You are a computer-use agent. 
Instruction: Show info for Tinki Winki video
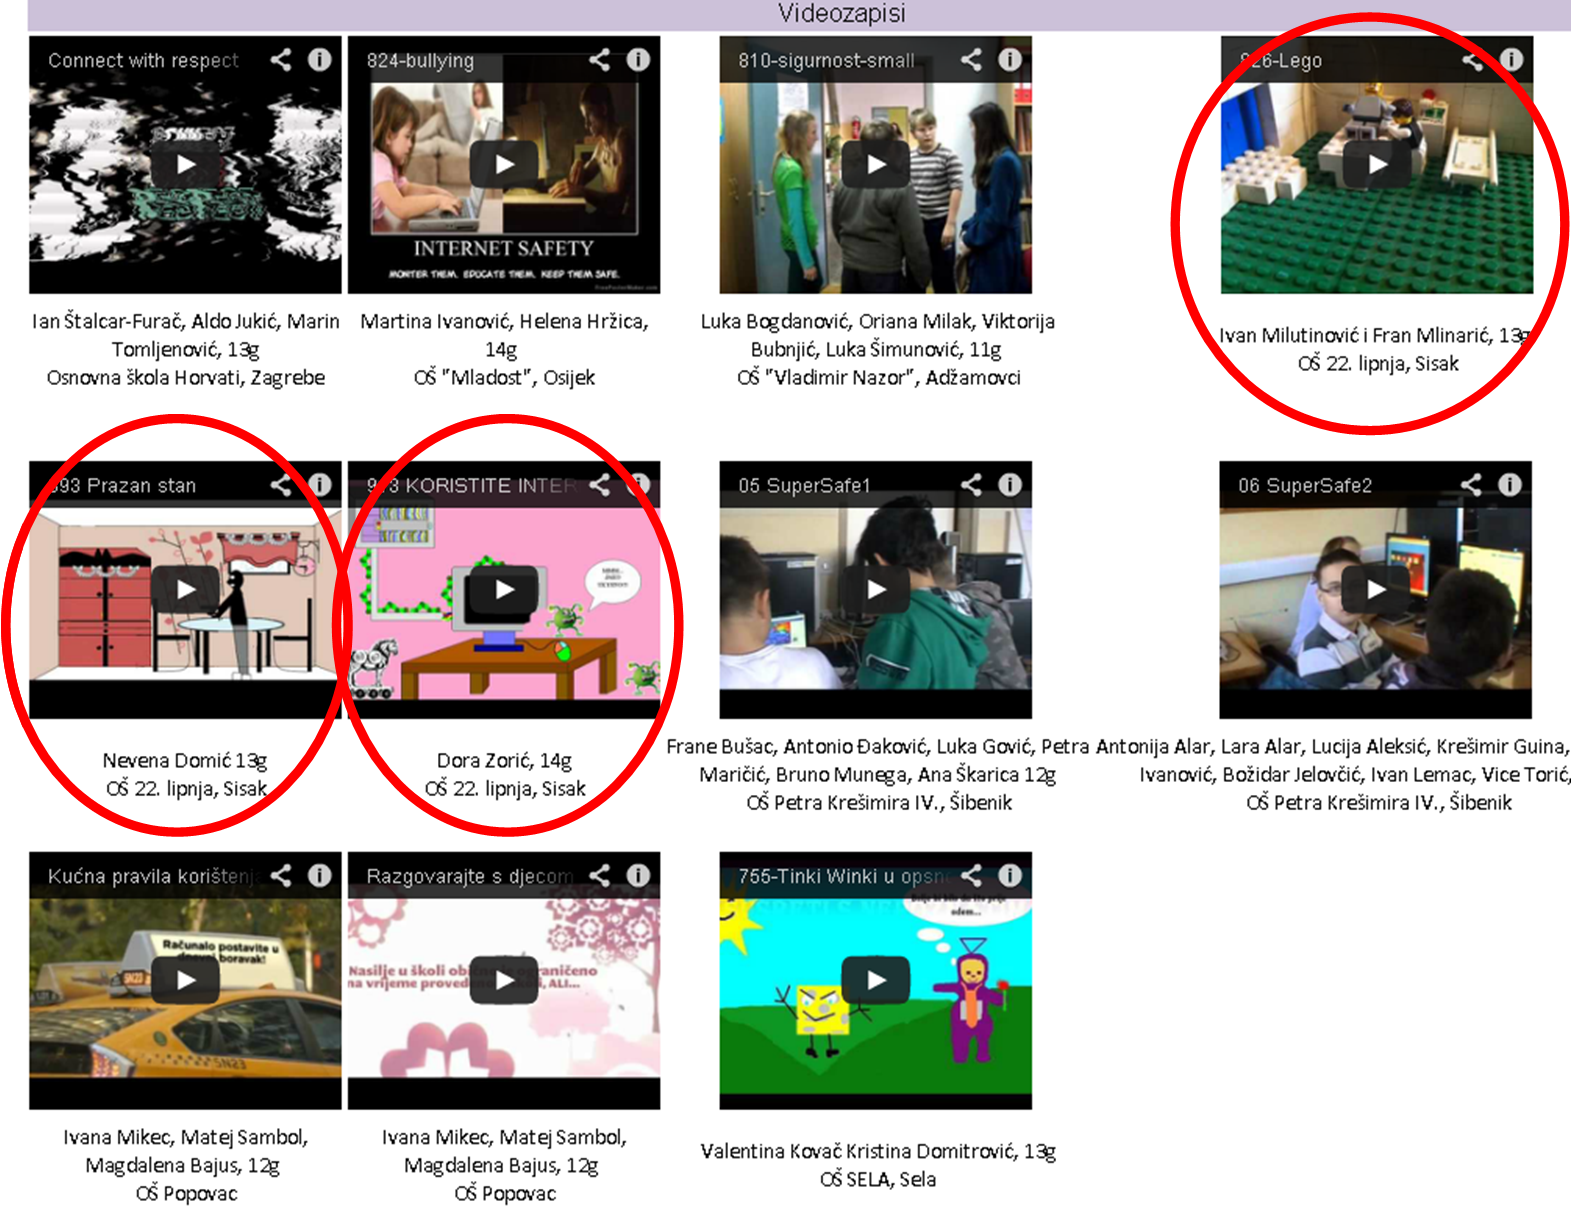coord(1010,876)
